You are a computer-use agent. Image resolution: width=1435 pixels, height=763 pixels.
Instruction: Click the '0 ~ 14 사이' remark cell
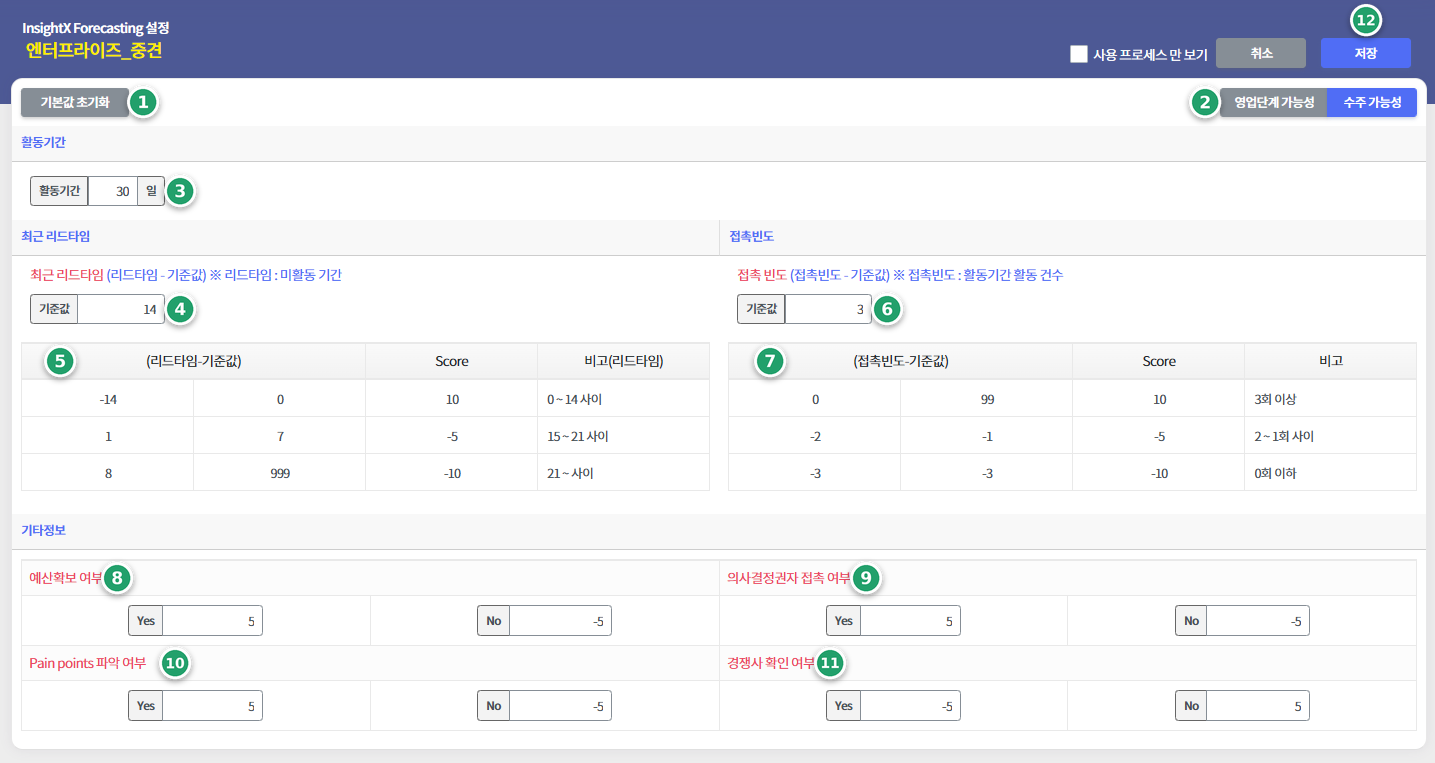click(624, 399)
